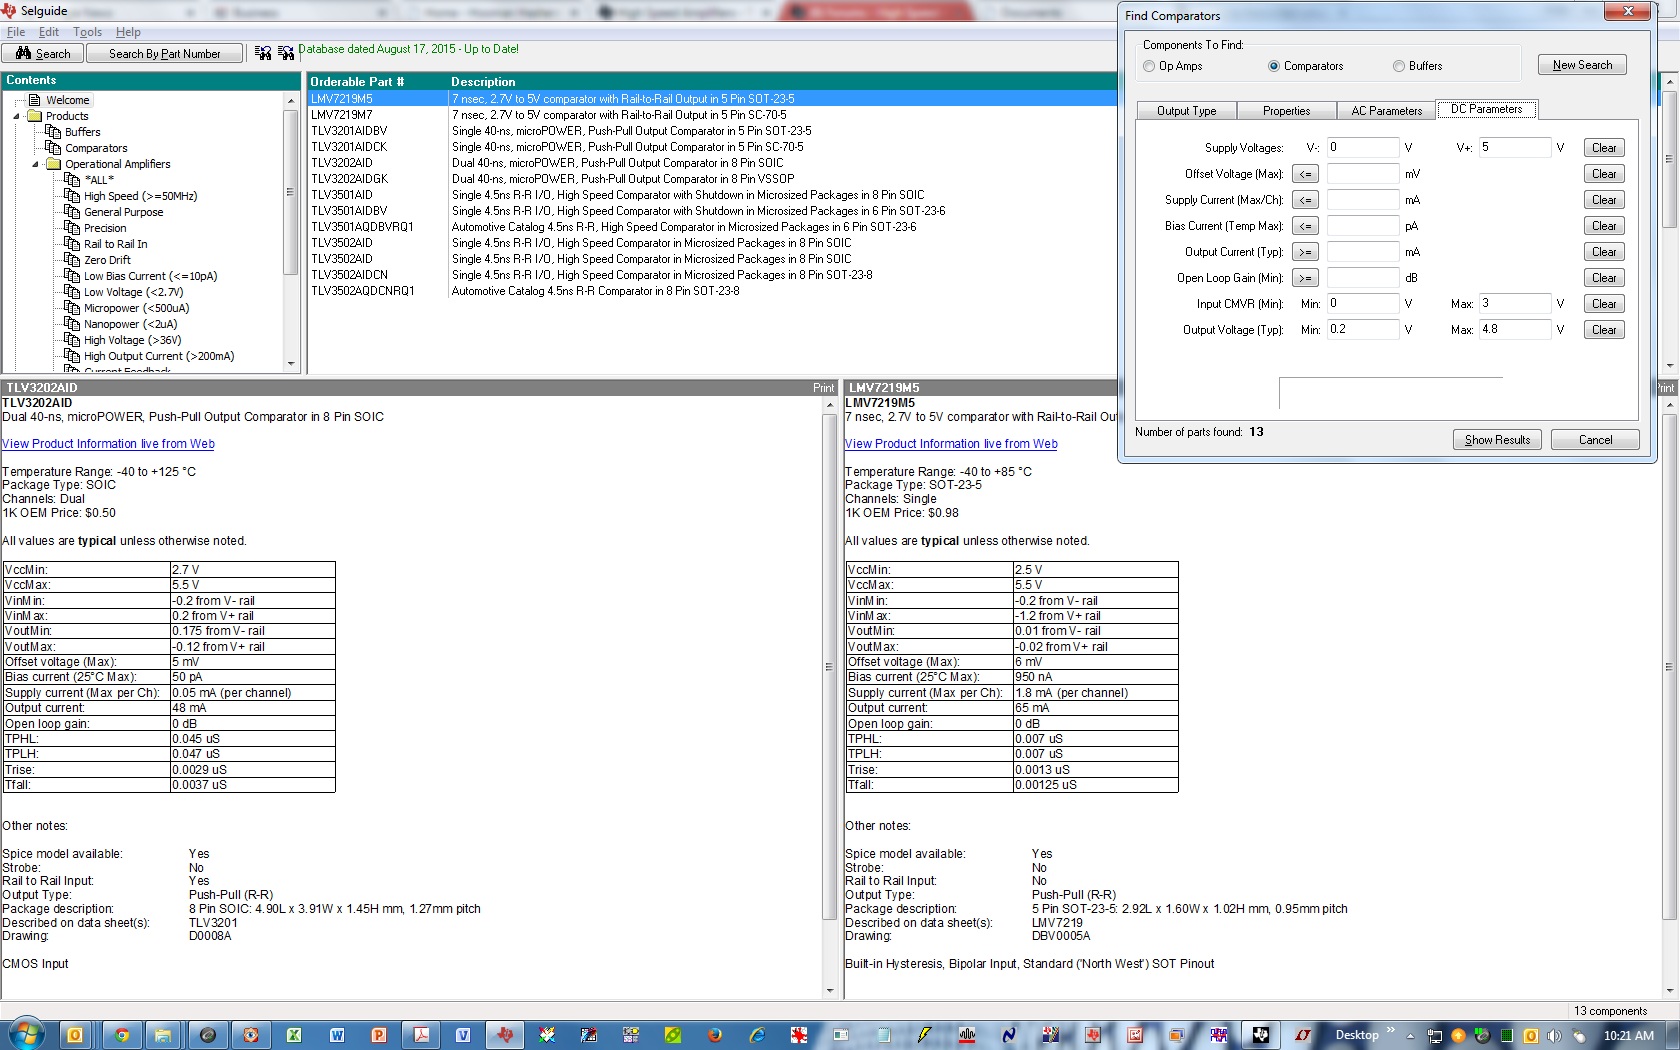Toggle the Supply Current (Max/Ch) <= operator button
The width and height of the screenshot is (1680, 1050).
(x=1305, y=200)
